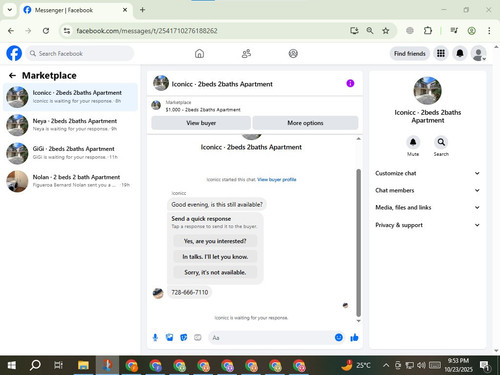Open the GiGi conversation in the list
The image size is (500, 375).
(x=70, y=153)
